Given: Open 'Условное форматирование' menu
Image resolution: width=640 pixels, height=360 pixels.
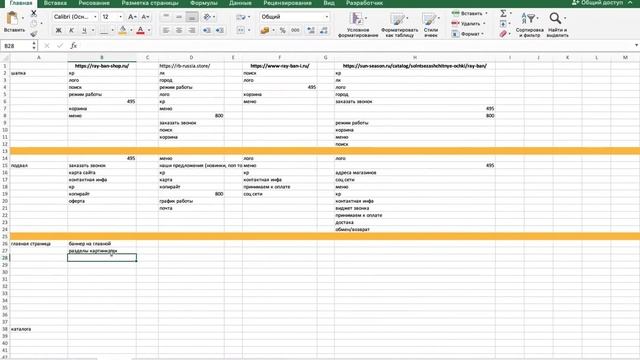Looking at the screenshot, I should [x=358, y=24].
